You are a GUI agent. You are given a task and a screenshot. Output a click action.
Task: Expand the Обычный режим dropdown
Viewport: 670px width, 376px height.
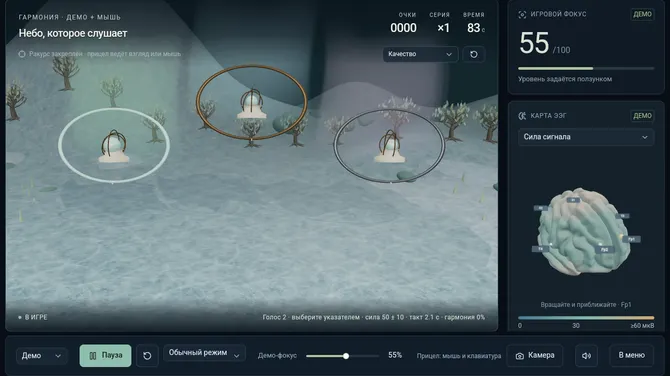pyautogui.click(x=204, y=353)
